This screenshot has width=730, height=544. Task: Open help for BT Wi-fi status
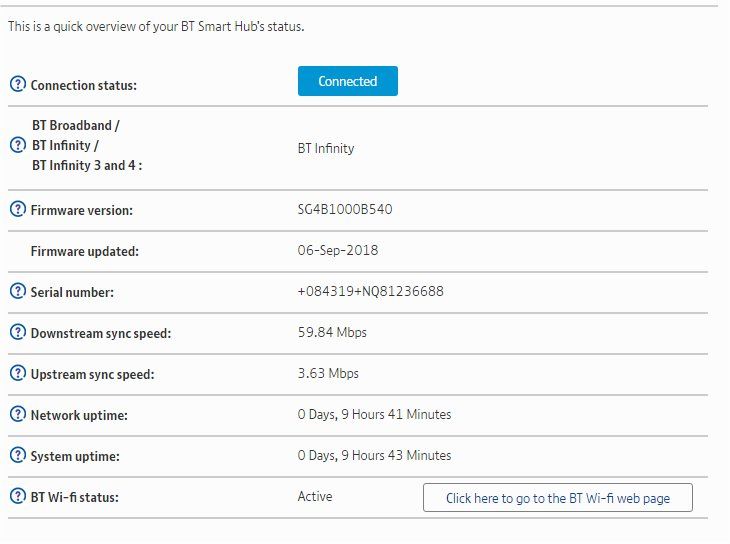[17, 496]
